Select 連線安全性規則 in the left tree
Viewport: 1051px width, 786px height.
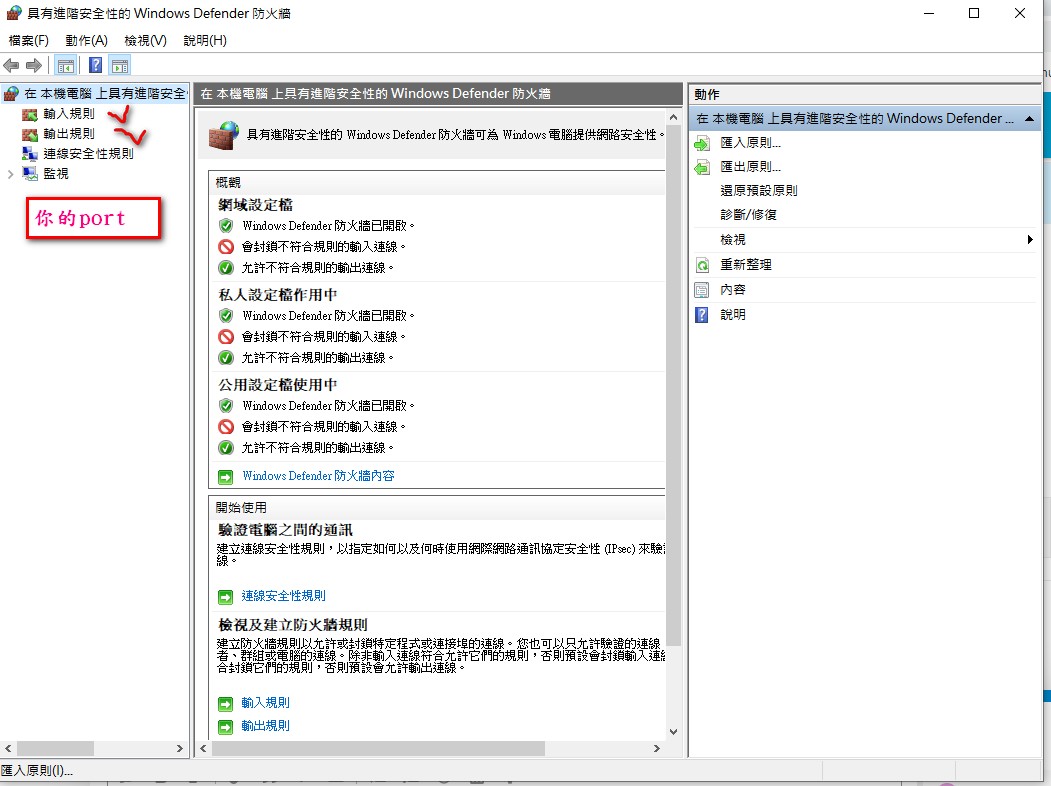[x=88, y=154]
